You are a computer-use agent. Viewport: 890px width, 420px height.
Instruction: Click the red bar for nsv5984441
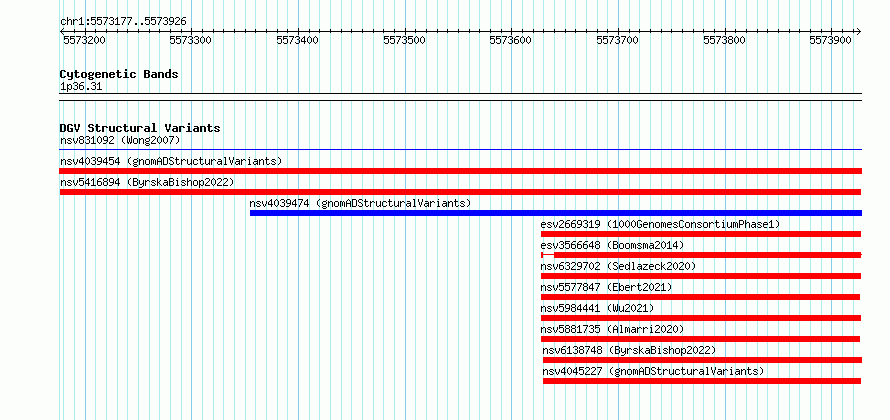click(x=701, y=318)
